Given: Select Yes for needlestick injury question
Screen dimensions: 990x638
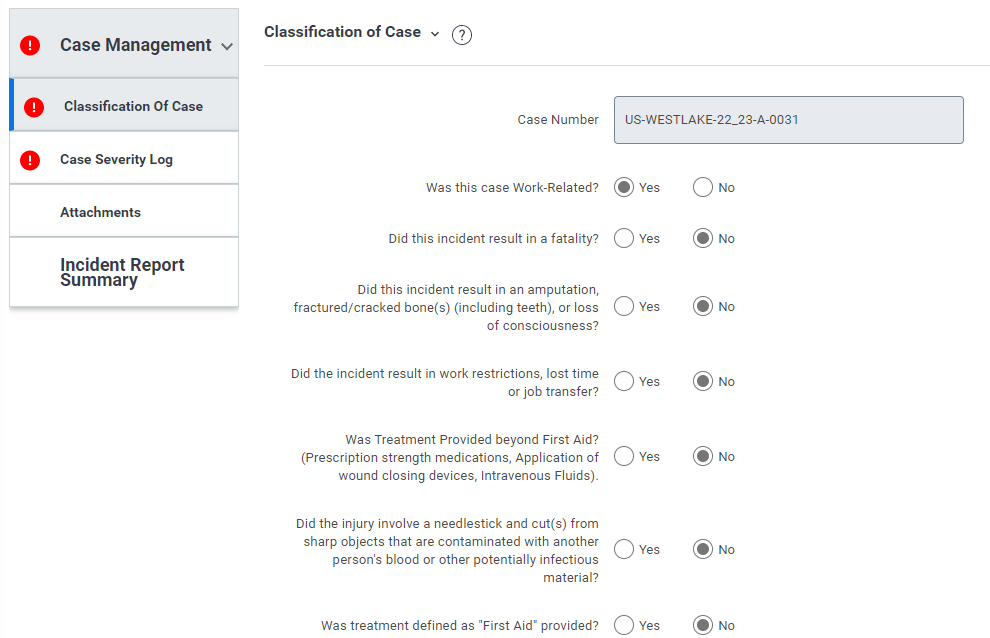Looking at the screenshot, I should [x=624, y=550].
